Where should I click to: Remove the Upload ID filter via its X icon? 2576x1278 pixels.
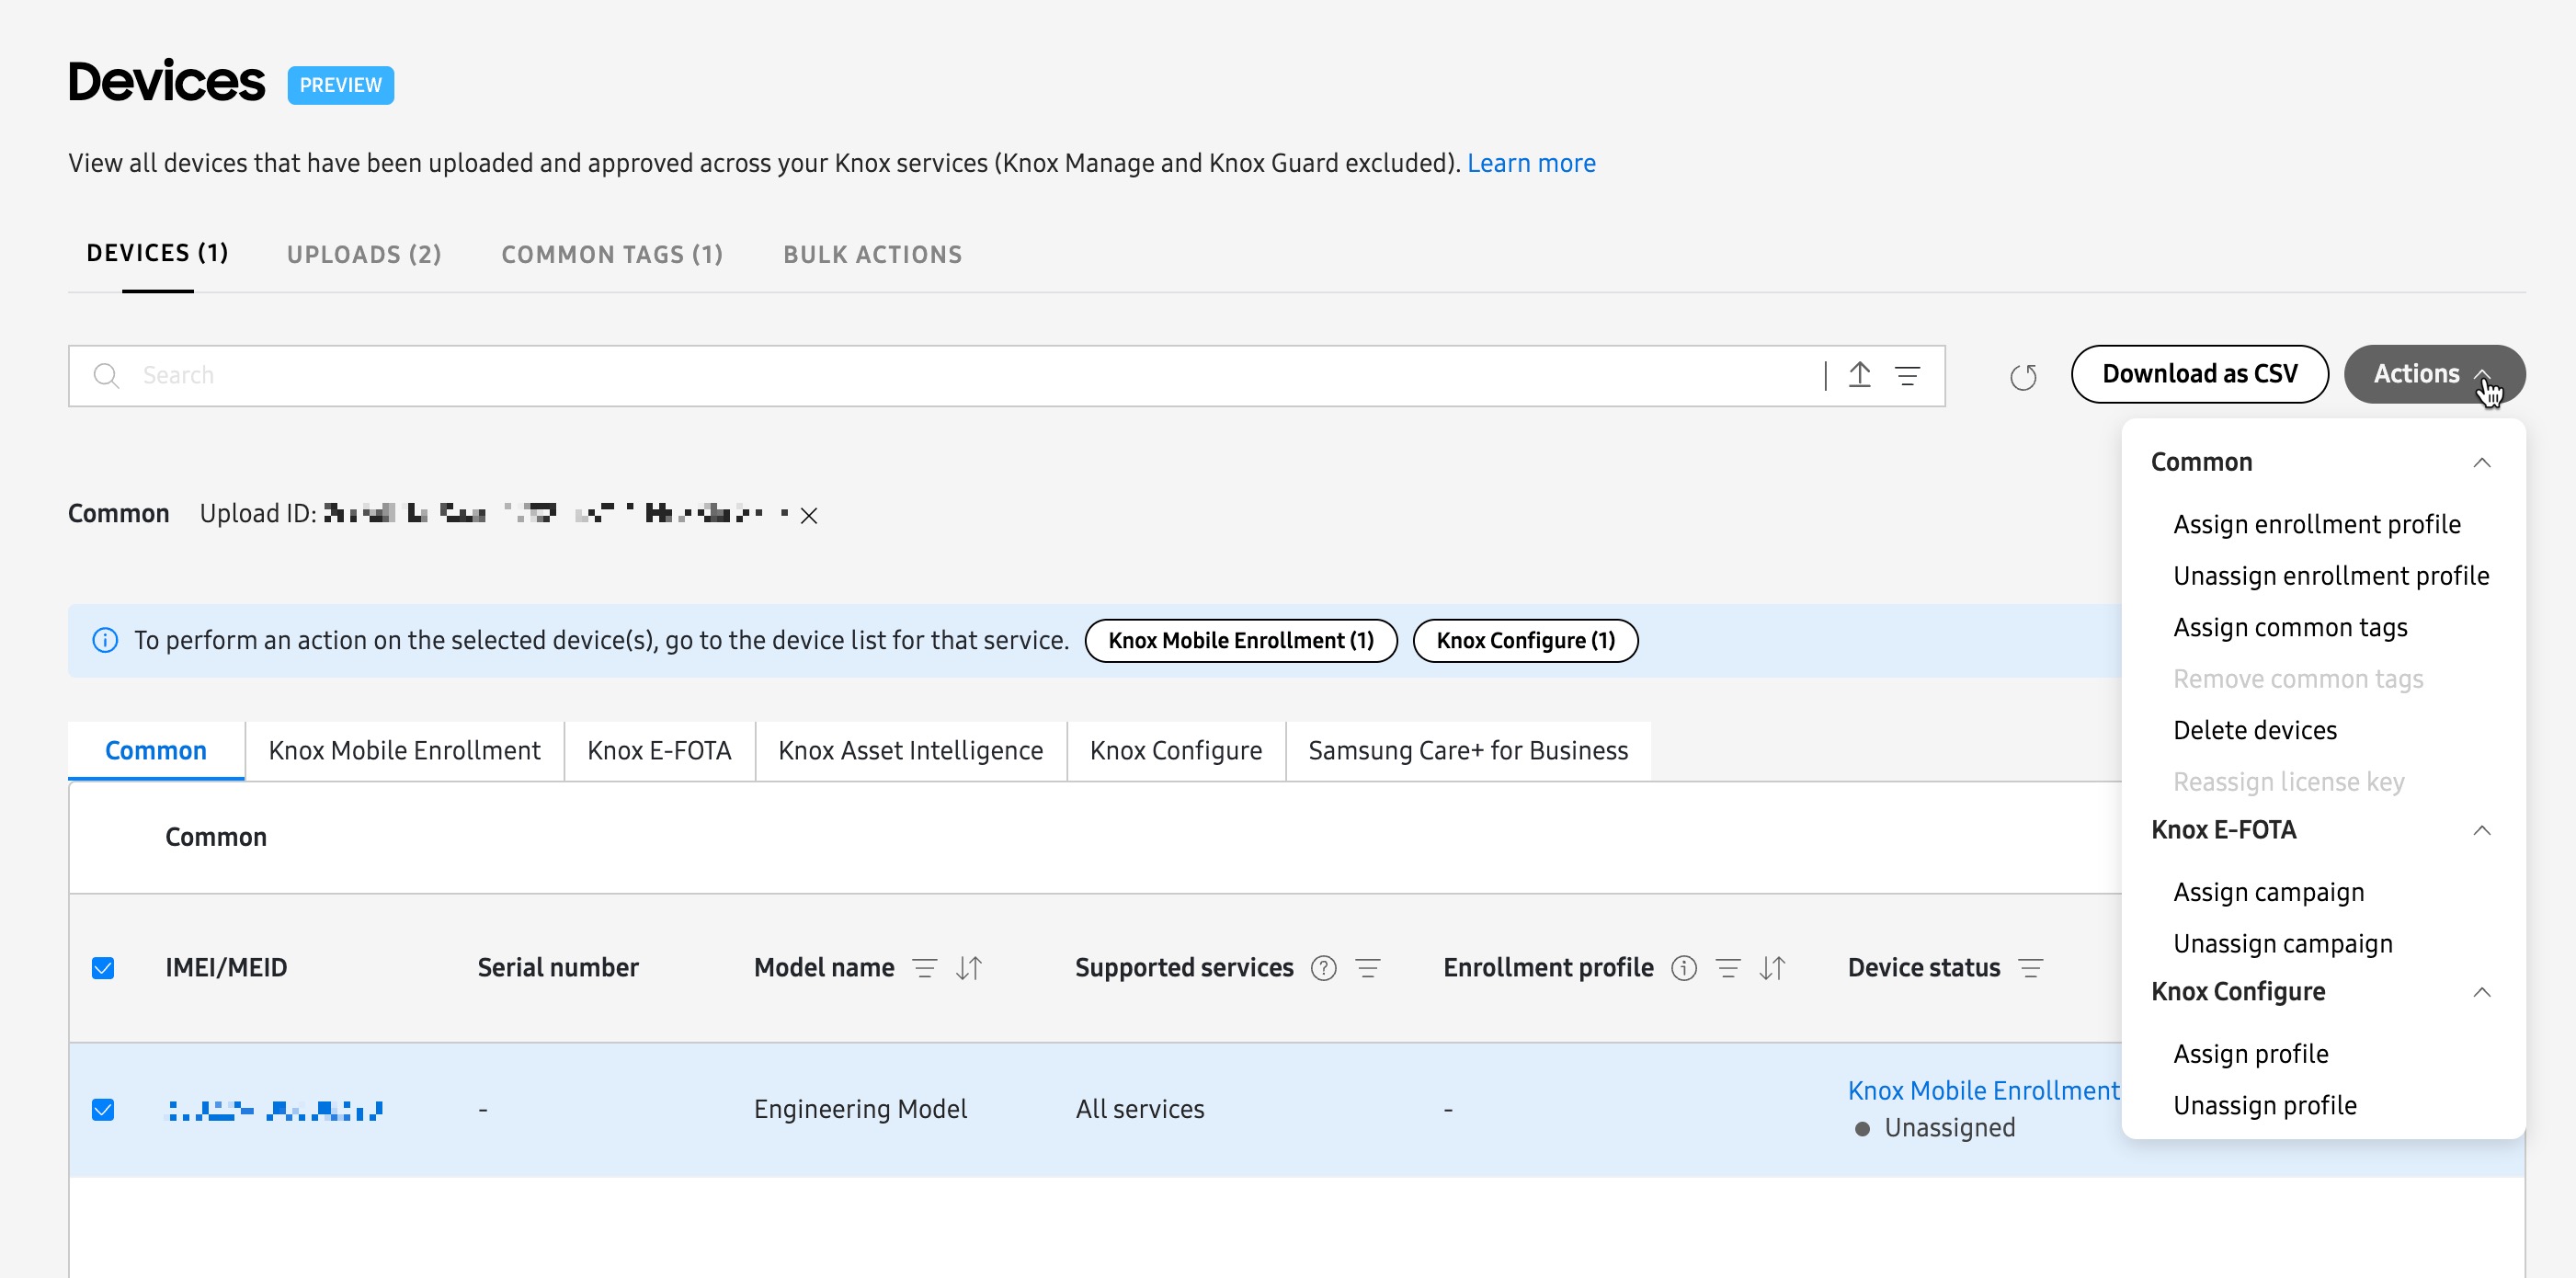click(810, 515)
